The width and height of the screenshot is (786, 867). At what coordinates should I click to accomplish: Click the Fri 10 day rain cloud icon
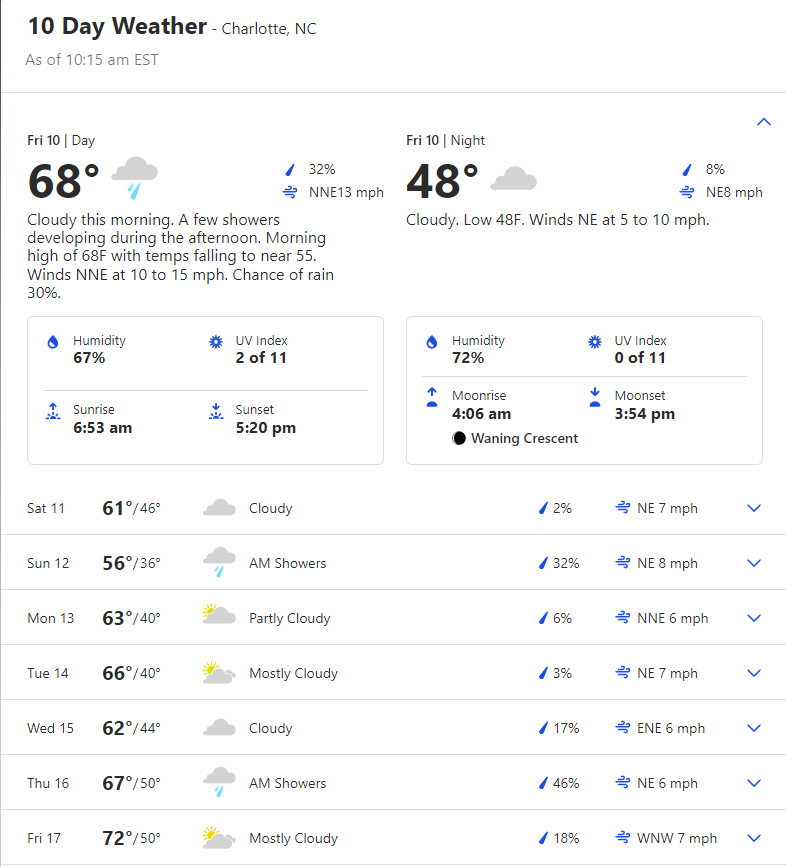(134, 177)
